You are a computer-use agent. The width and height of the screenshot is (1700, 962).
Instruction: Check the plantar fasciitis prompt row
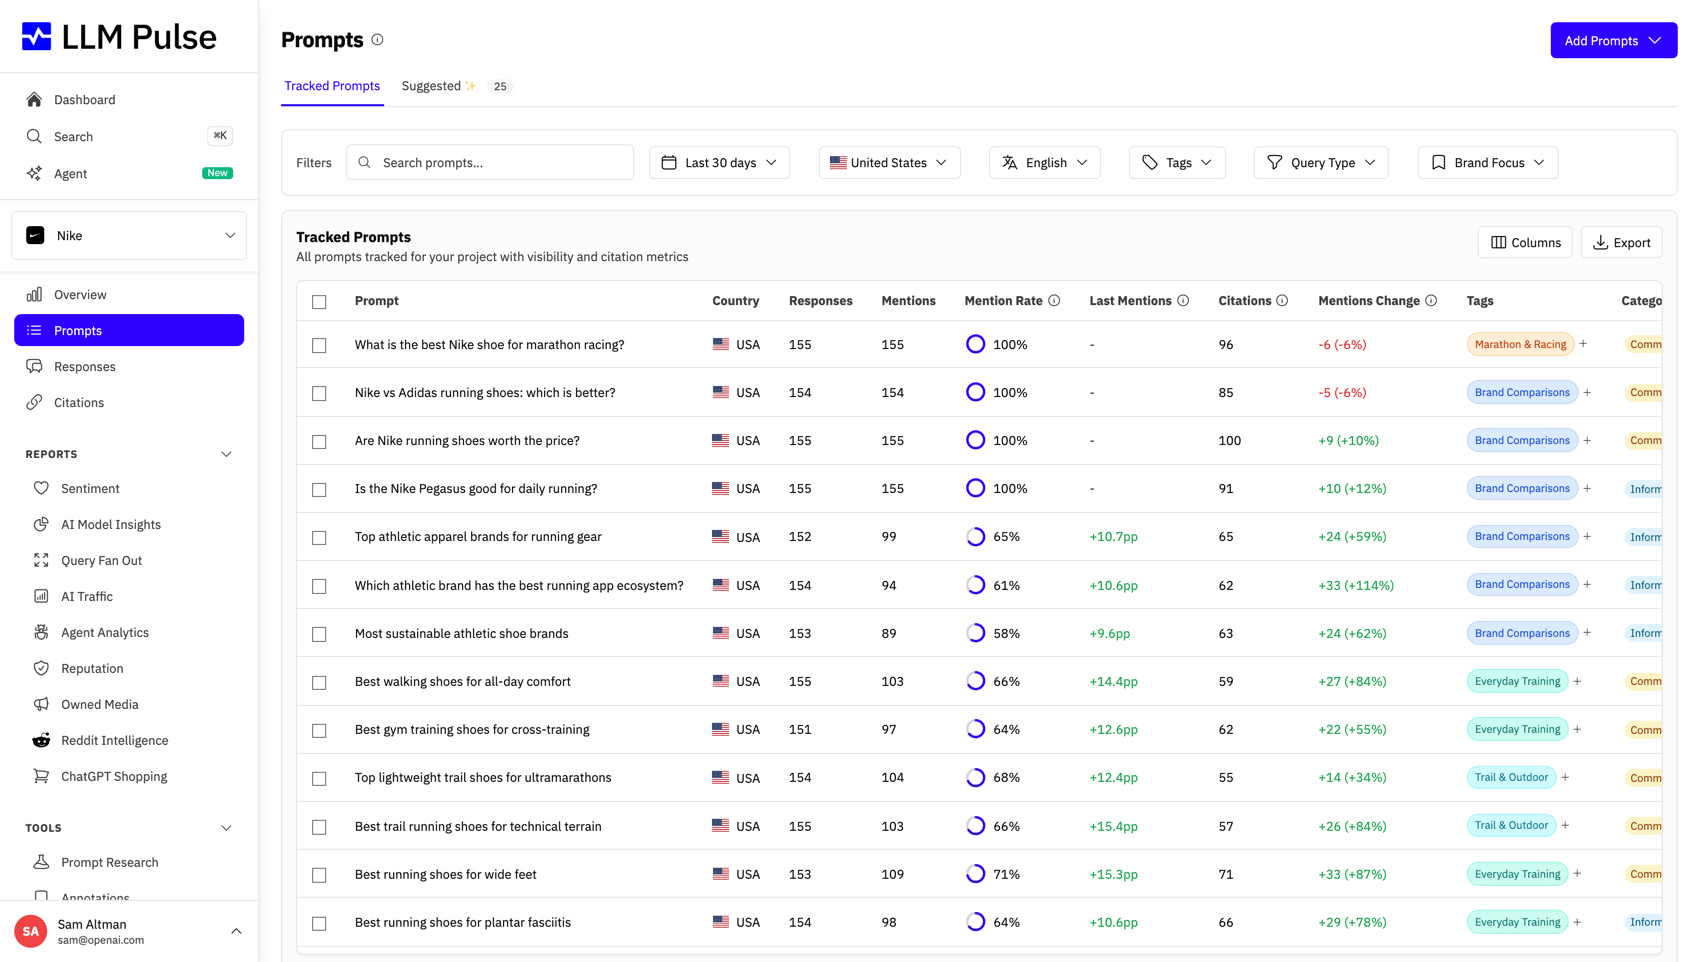319,923
